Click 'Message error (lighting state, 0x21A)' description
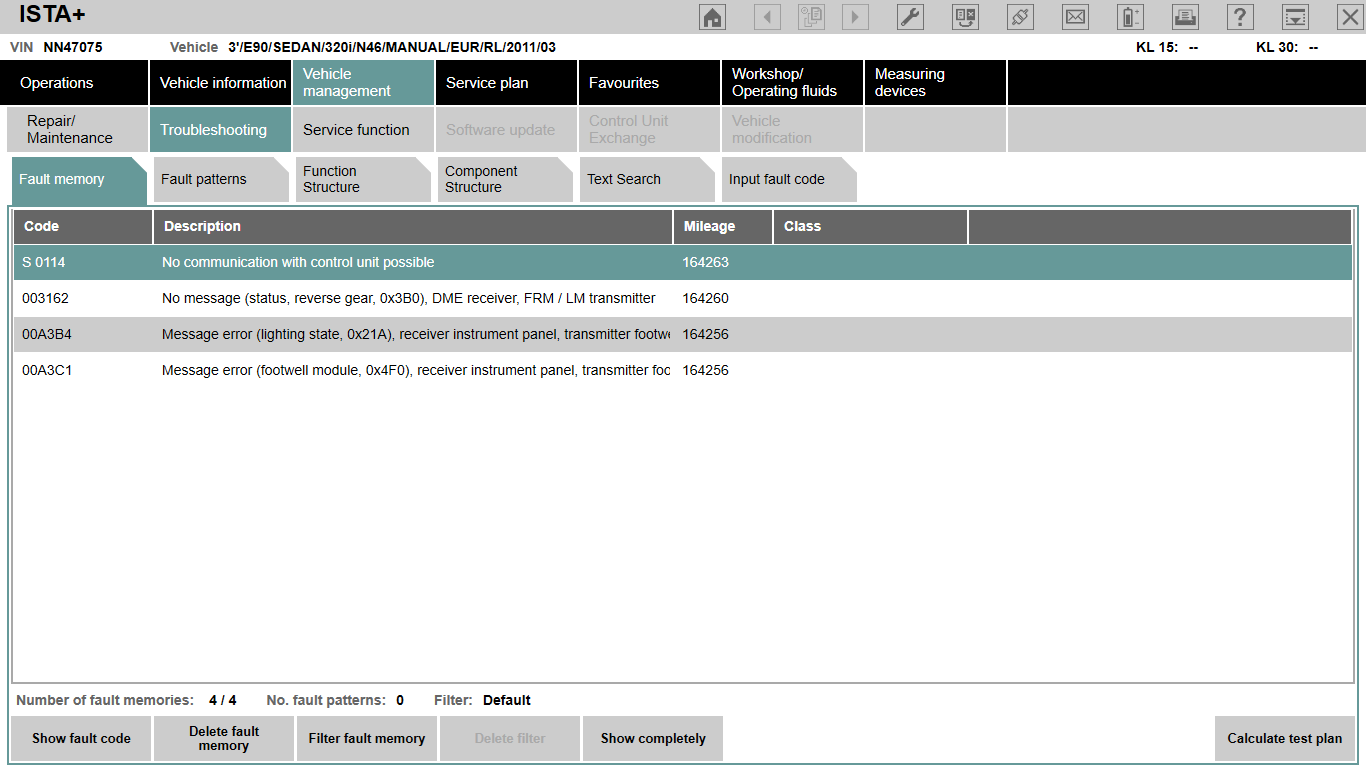The height and width of the screenshot is (768, 1366). pyautogui.click(x=416, y=334)
